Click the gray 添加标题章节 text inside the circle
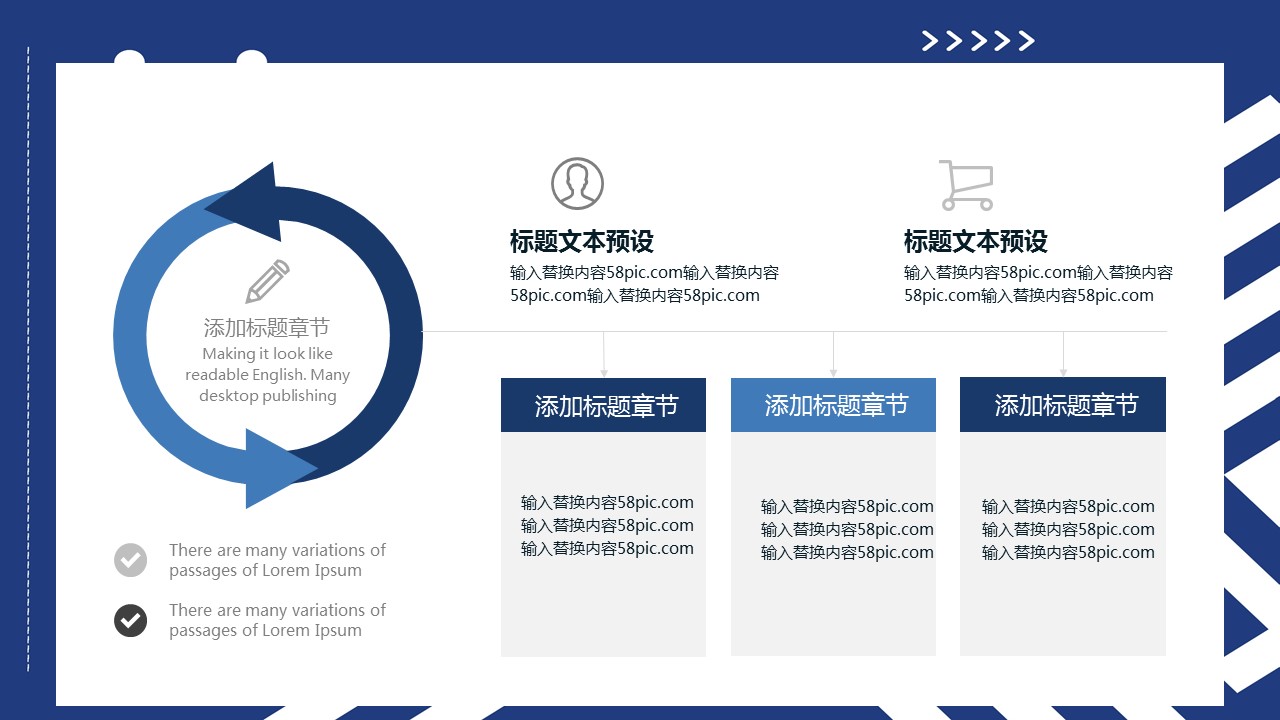Viewport: 1280px width, 720px height. coord(266,328)
